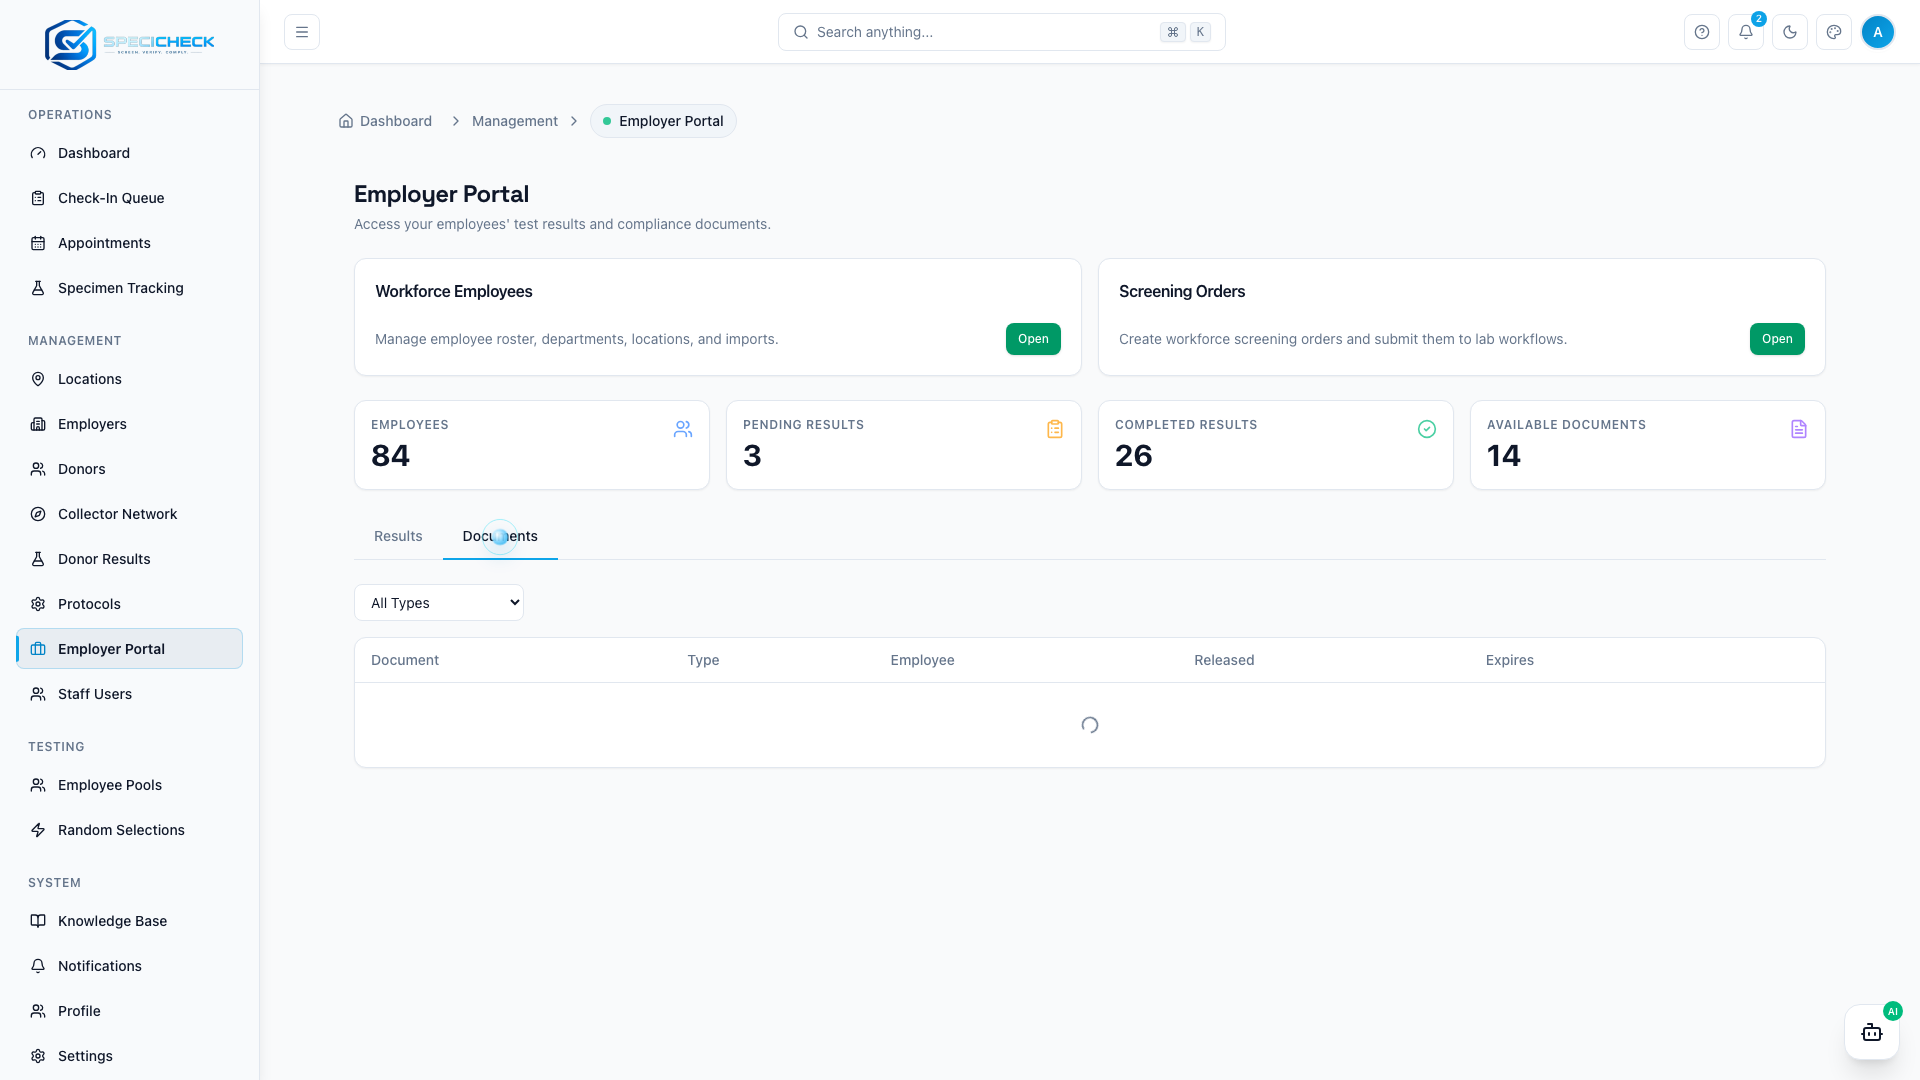Click the Locations pin icon
The width and height of the screenshot is (1920, 1080).
38,379
